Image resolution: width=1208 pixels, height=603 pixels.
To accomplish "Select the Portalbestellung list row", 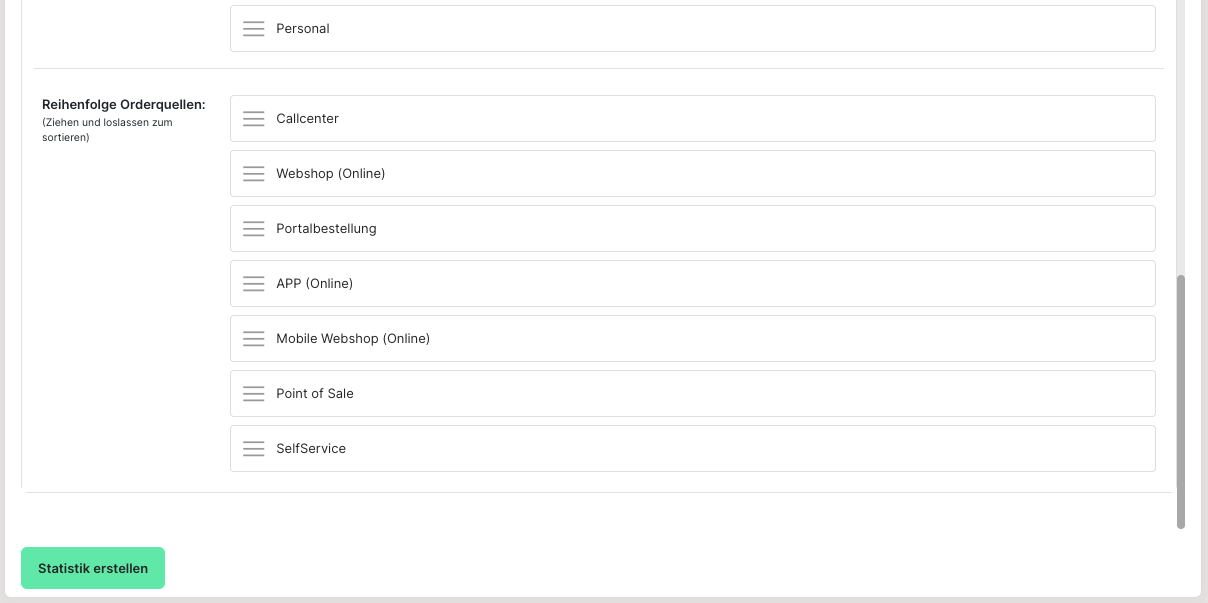I will [692, 229].
